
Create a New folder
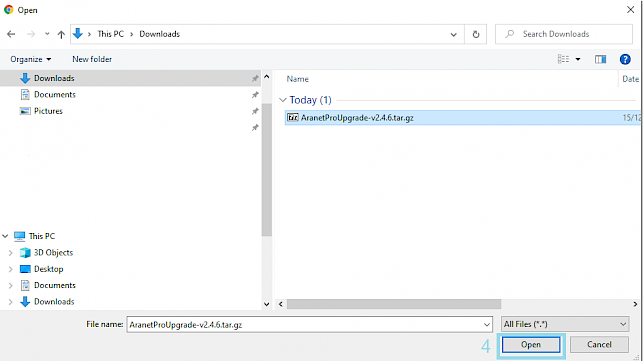pos(92,59)
